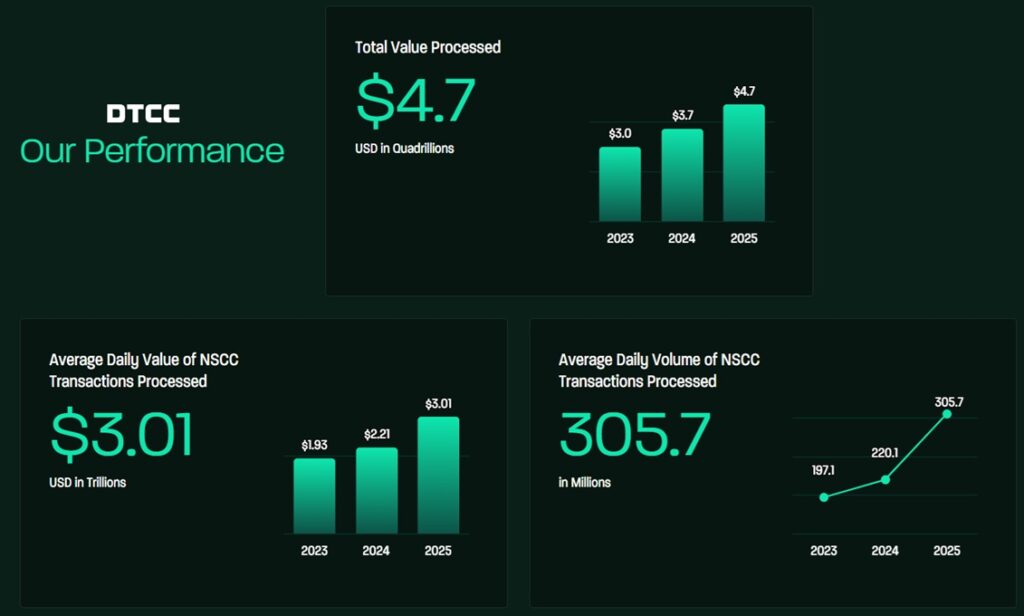
Task: Click the 2023 data point on line chart
Action: (824, 498)
